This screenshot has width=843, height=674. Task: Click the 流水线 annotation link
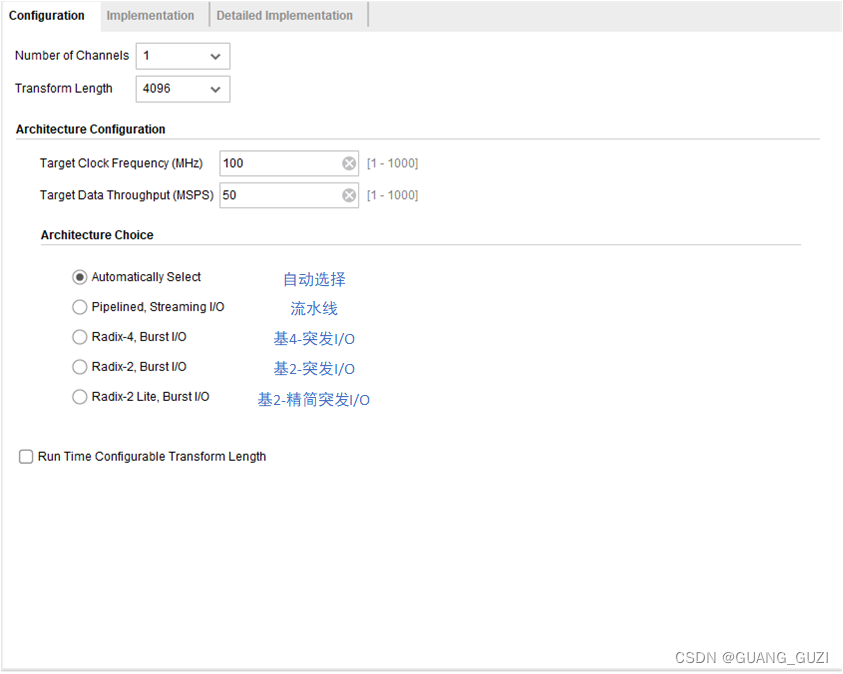point(313,308)
